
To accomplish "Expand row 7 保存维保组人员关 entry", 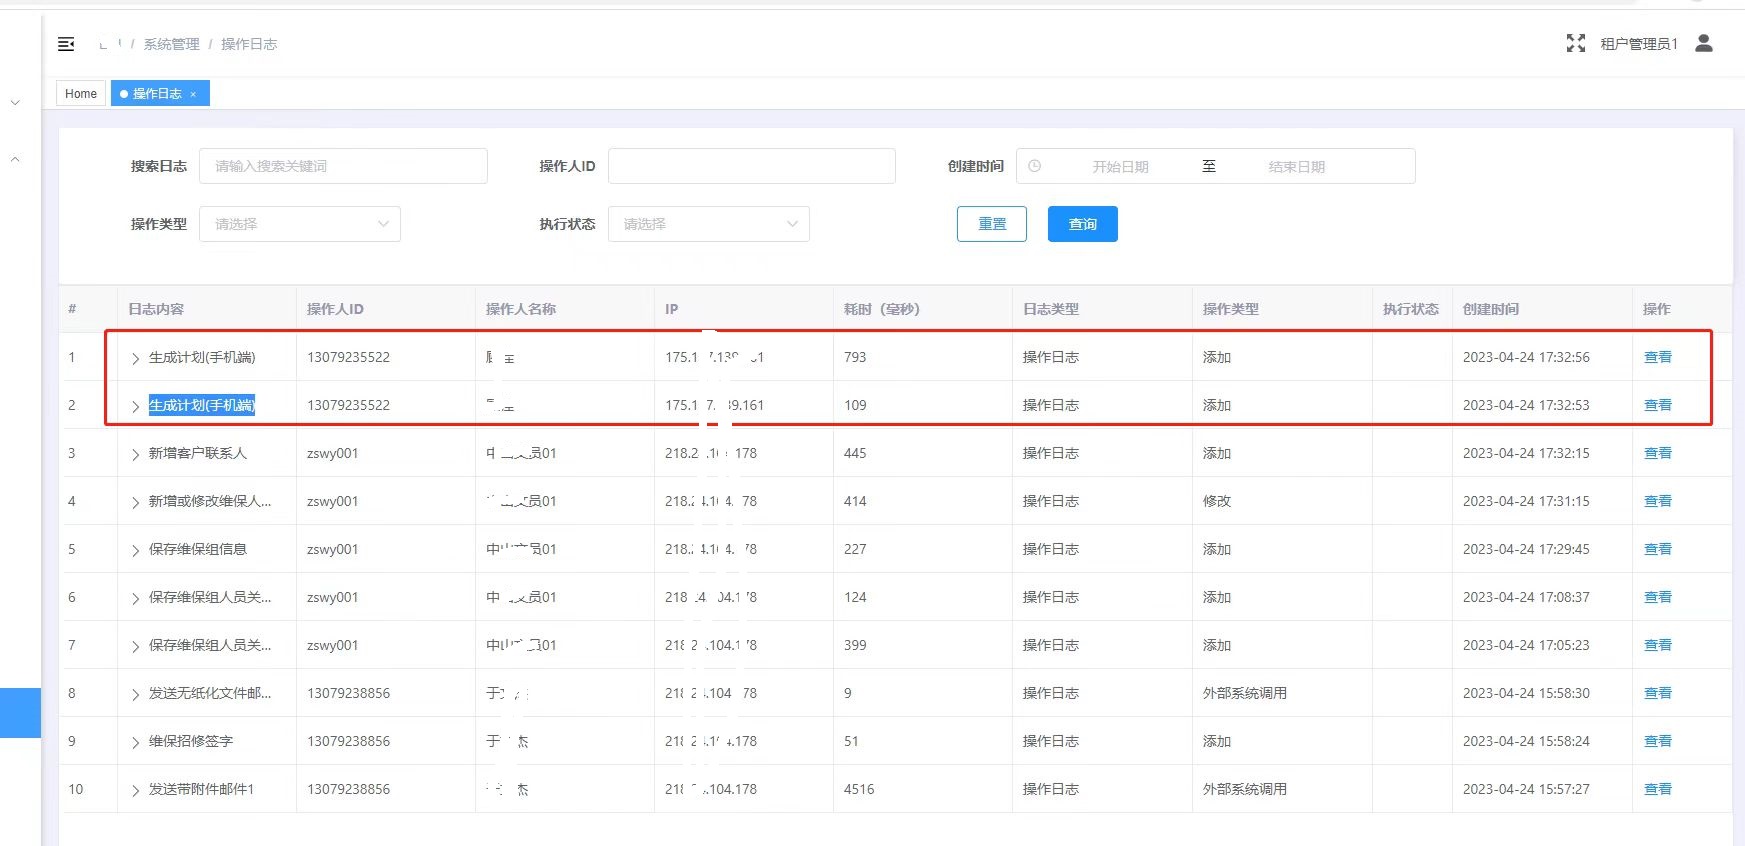I will click(135, 646).
